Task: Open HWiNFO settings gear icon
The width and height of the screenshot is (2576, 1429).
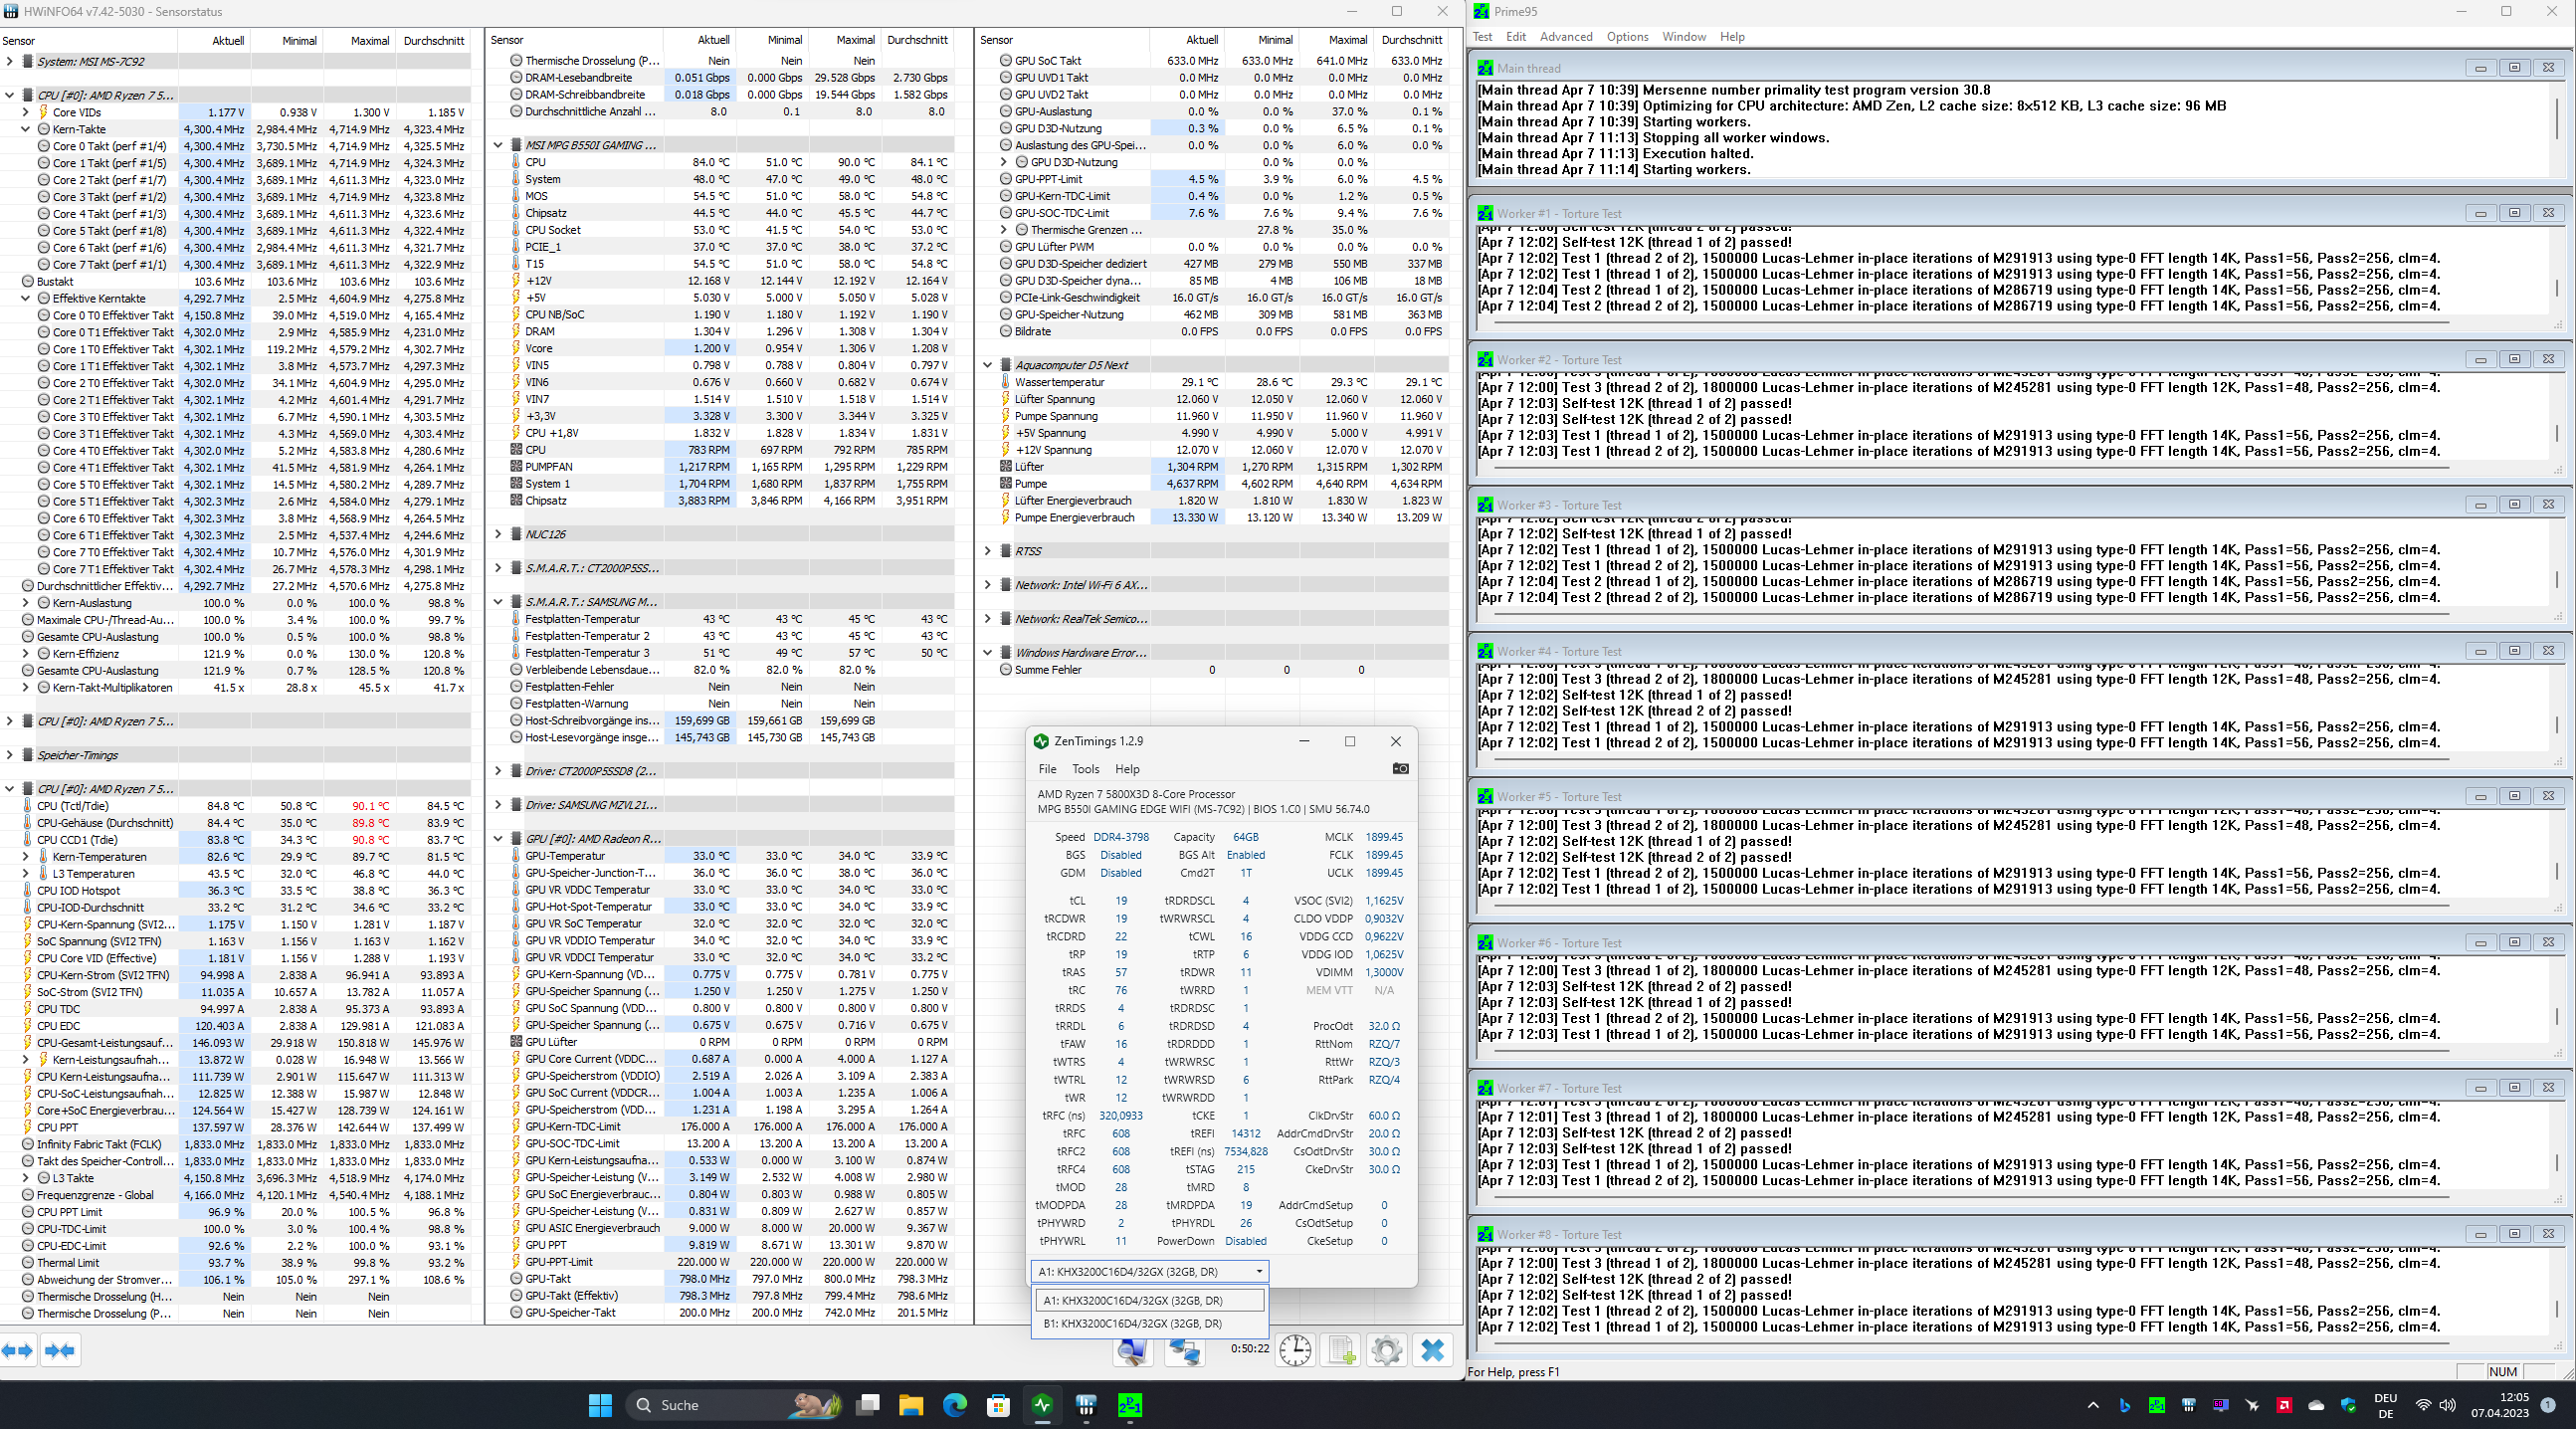Action: tap(1387, 1350)
